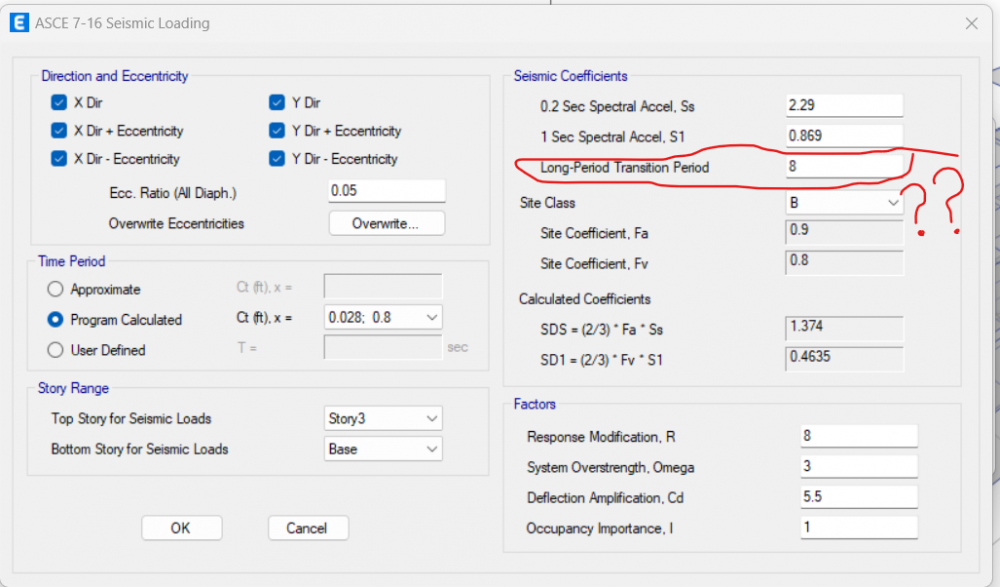Click the System Overstrength Omega field
1000x587 pixels.
pyautogui.click(x=859, y=466)
